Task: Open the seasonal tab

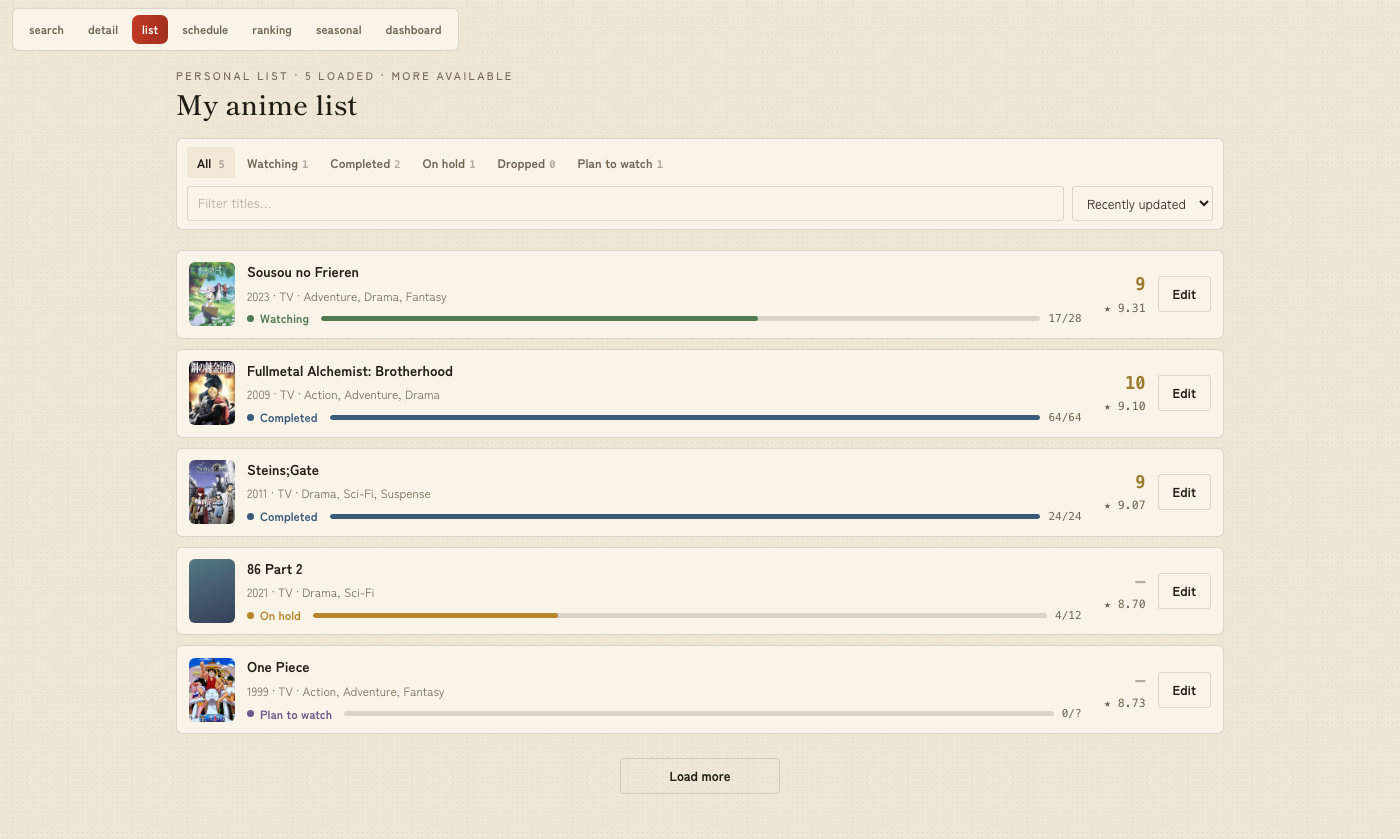Action: (x=339, y=30)
